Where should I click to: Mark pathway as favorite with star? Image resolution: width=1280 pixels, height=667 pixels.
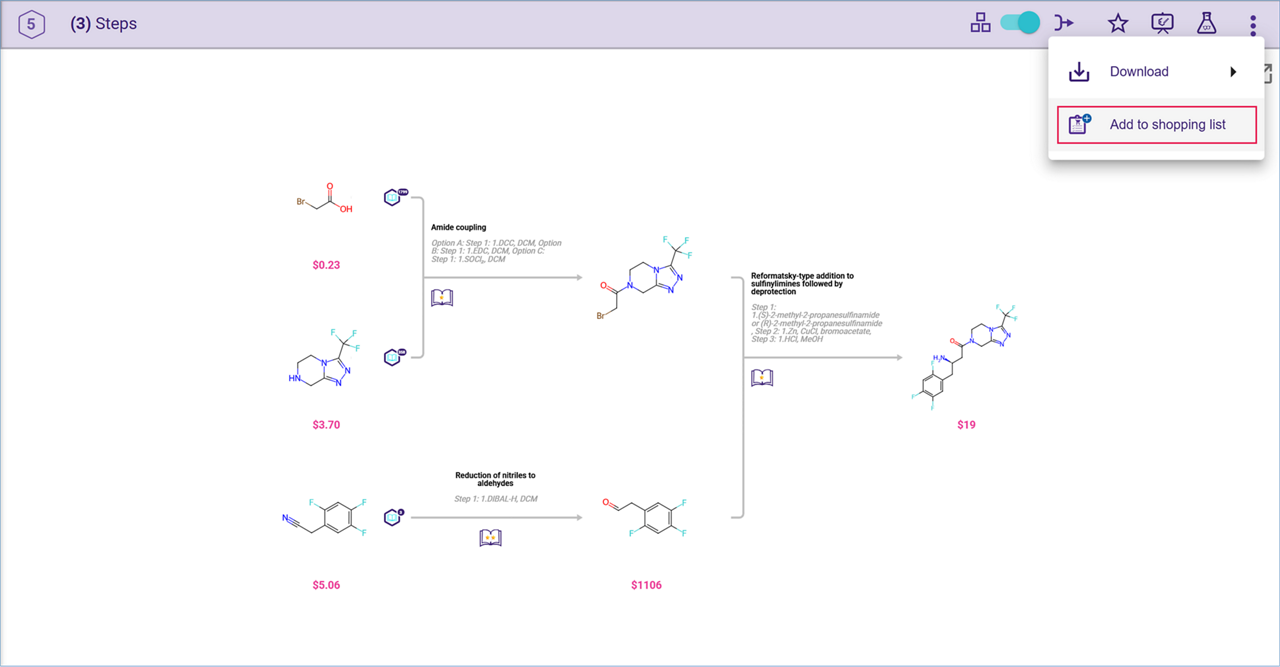point(1118,23)
